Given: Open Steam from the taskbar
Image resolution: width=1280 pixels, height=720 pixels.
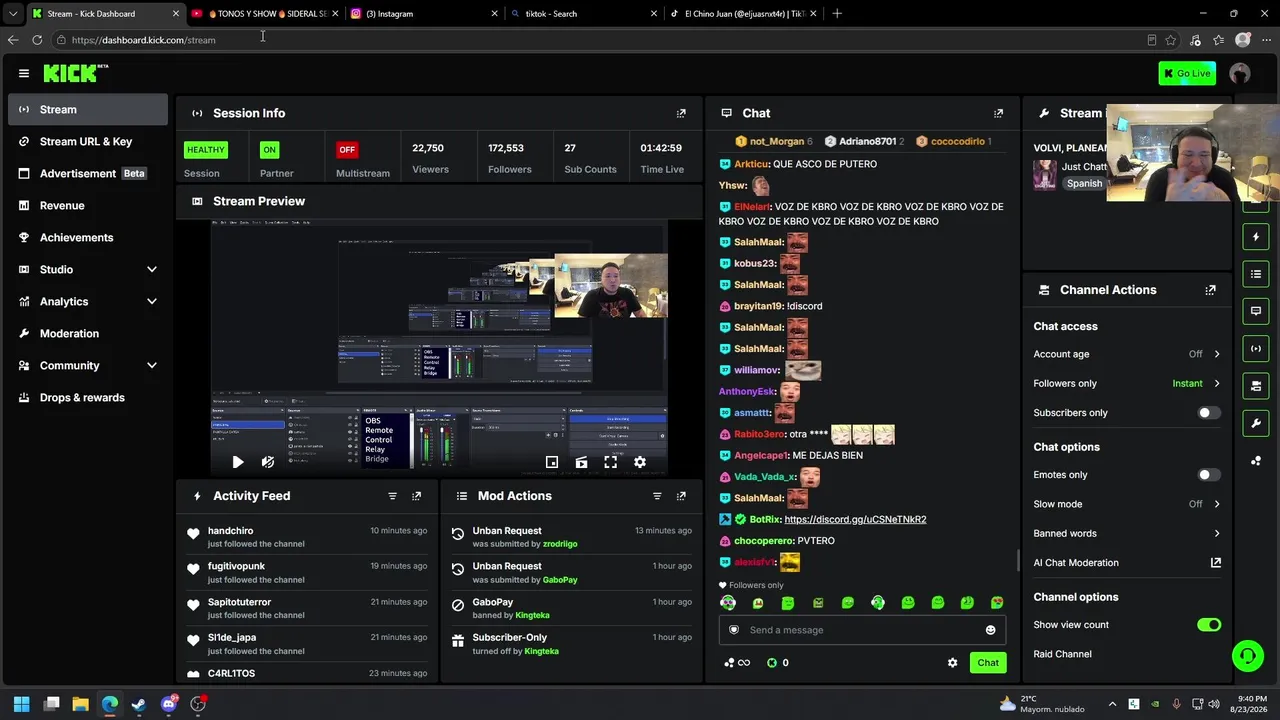Looking at the screenshot, I should point(139,704).
